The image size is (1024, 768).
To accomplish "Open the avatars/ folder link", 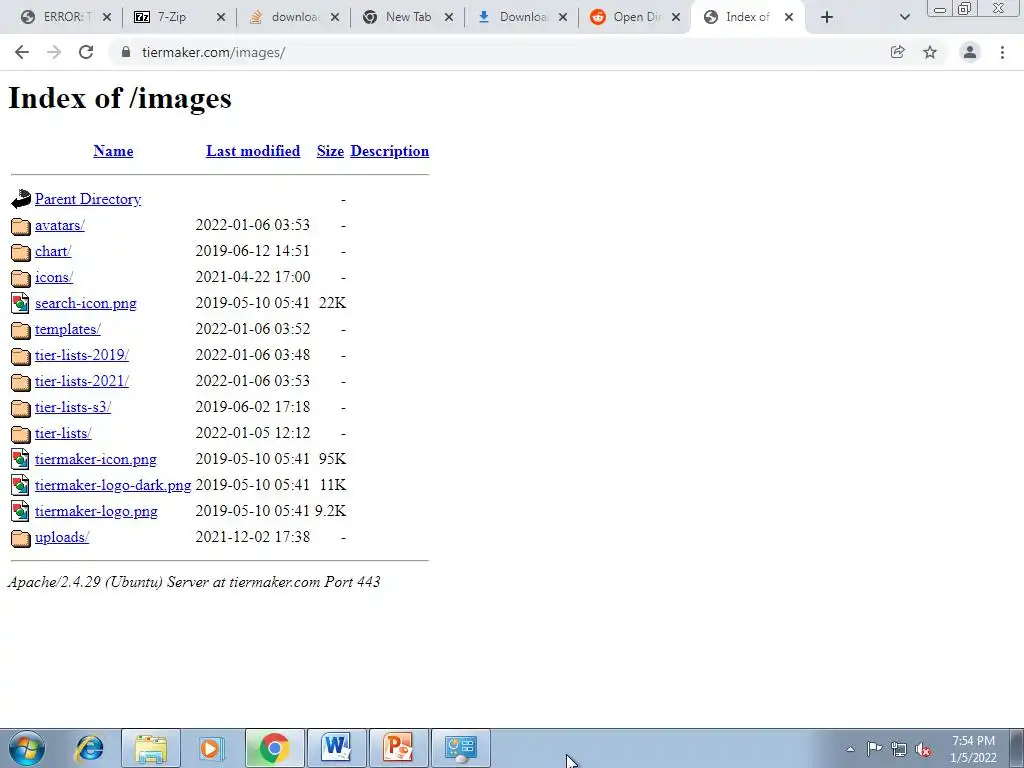I will pyautogui.click(x=59, y=225).
